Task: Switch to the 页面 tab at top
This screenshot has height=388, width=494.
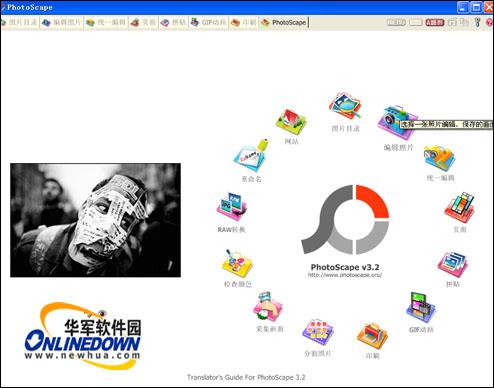Action: coord(143,23)
